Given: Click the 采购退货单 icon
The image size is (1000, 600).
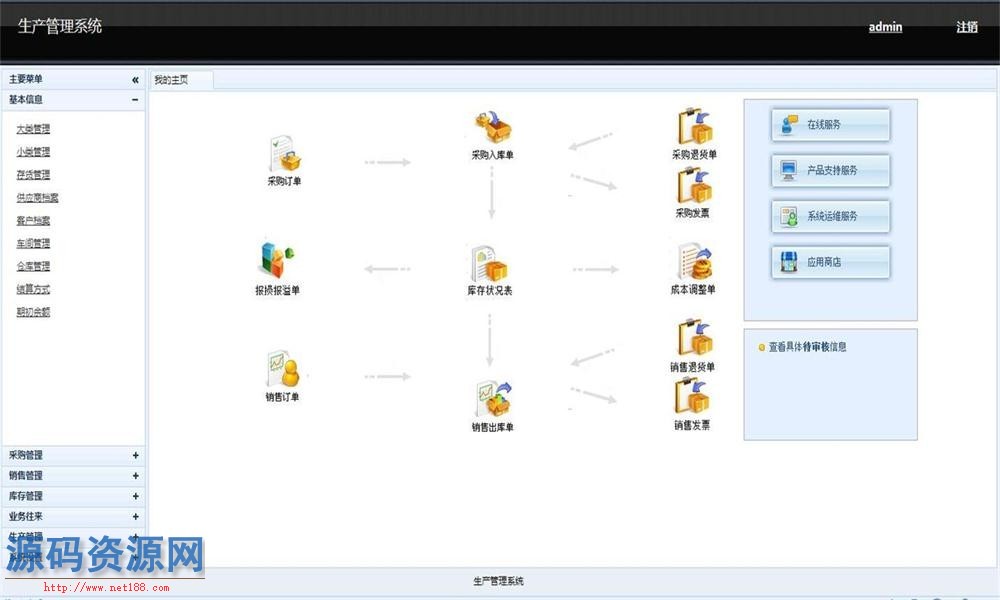Looking at the screenshot, I should [694, 128].
